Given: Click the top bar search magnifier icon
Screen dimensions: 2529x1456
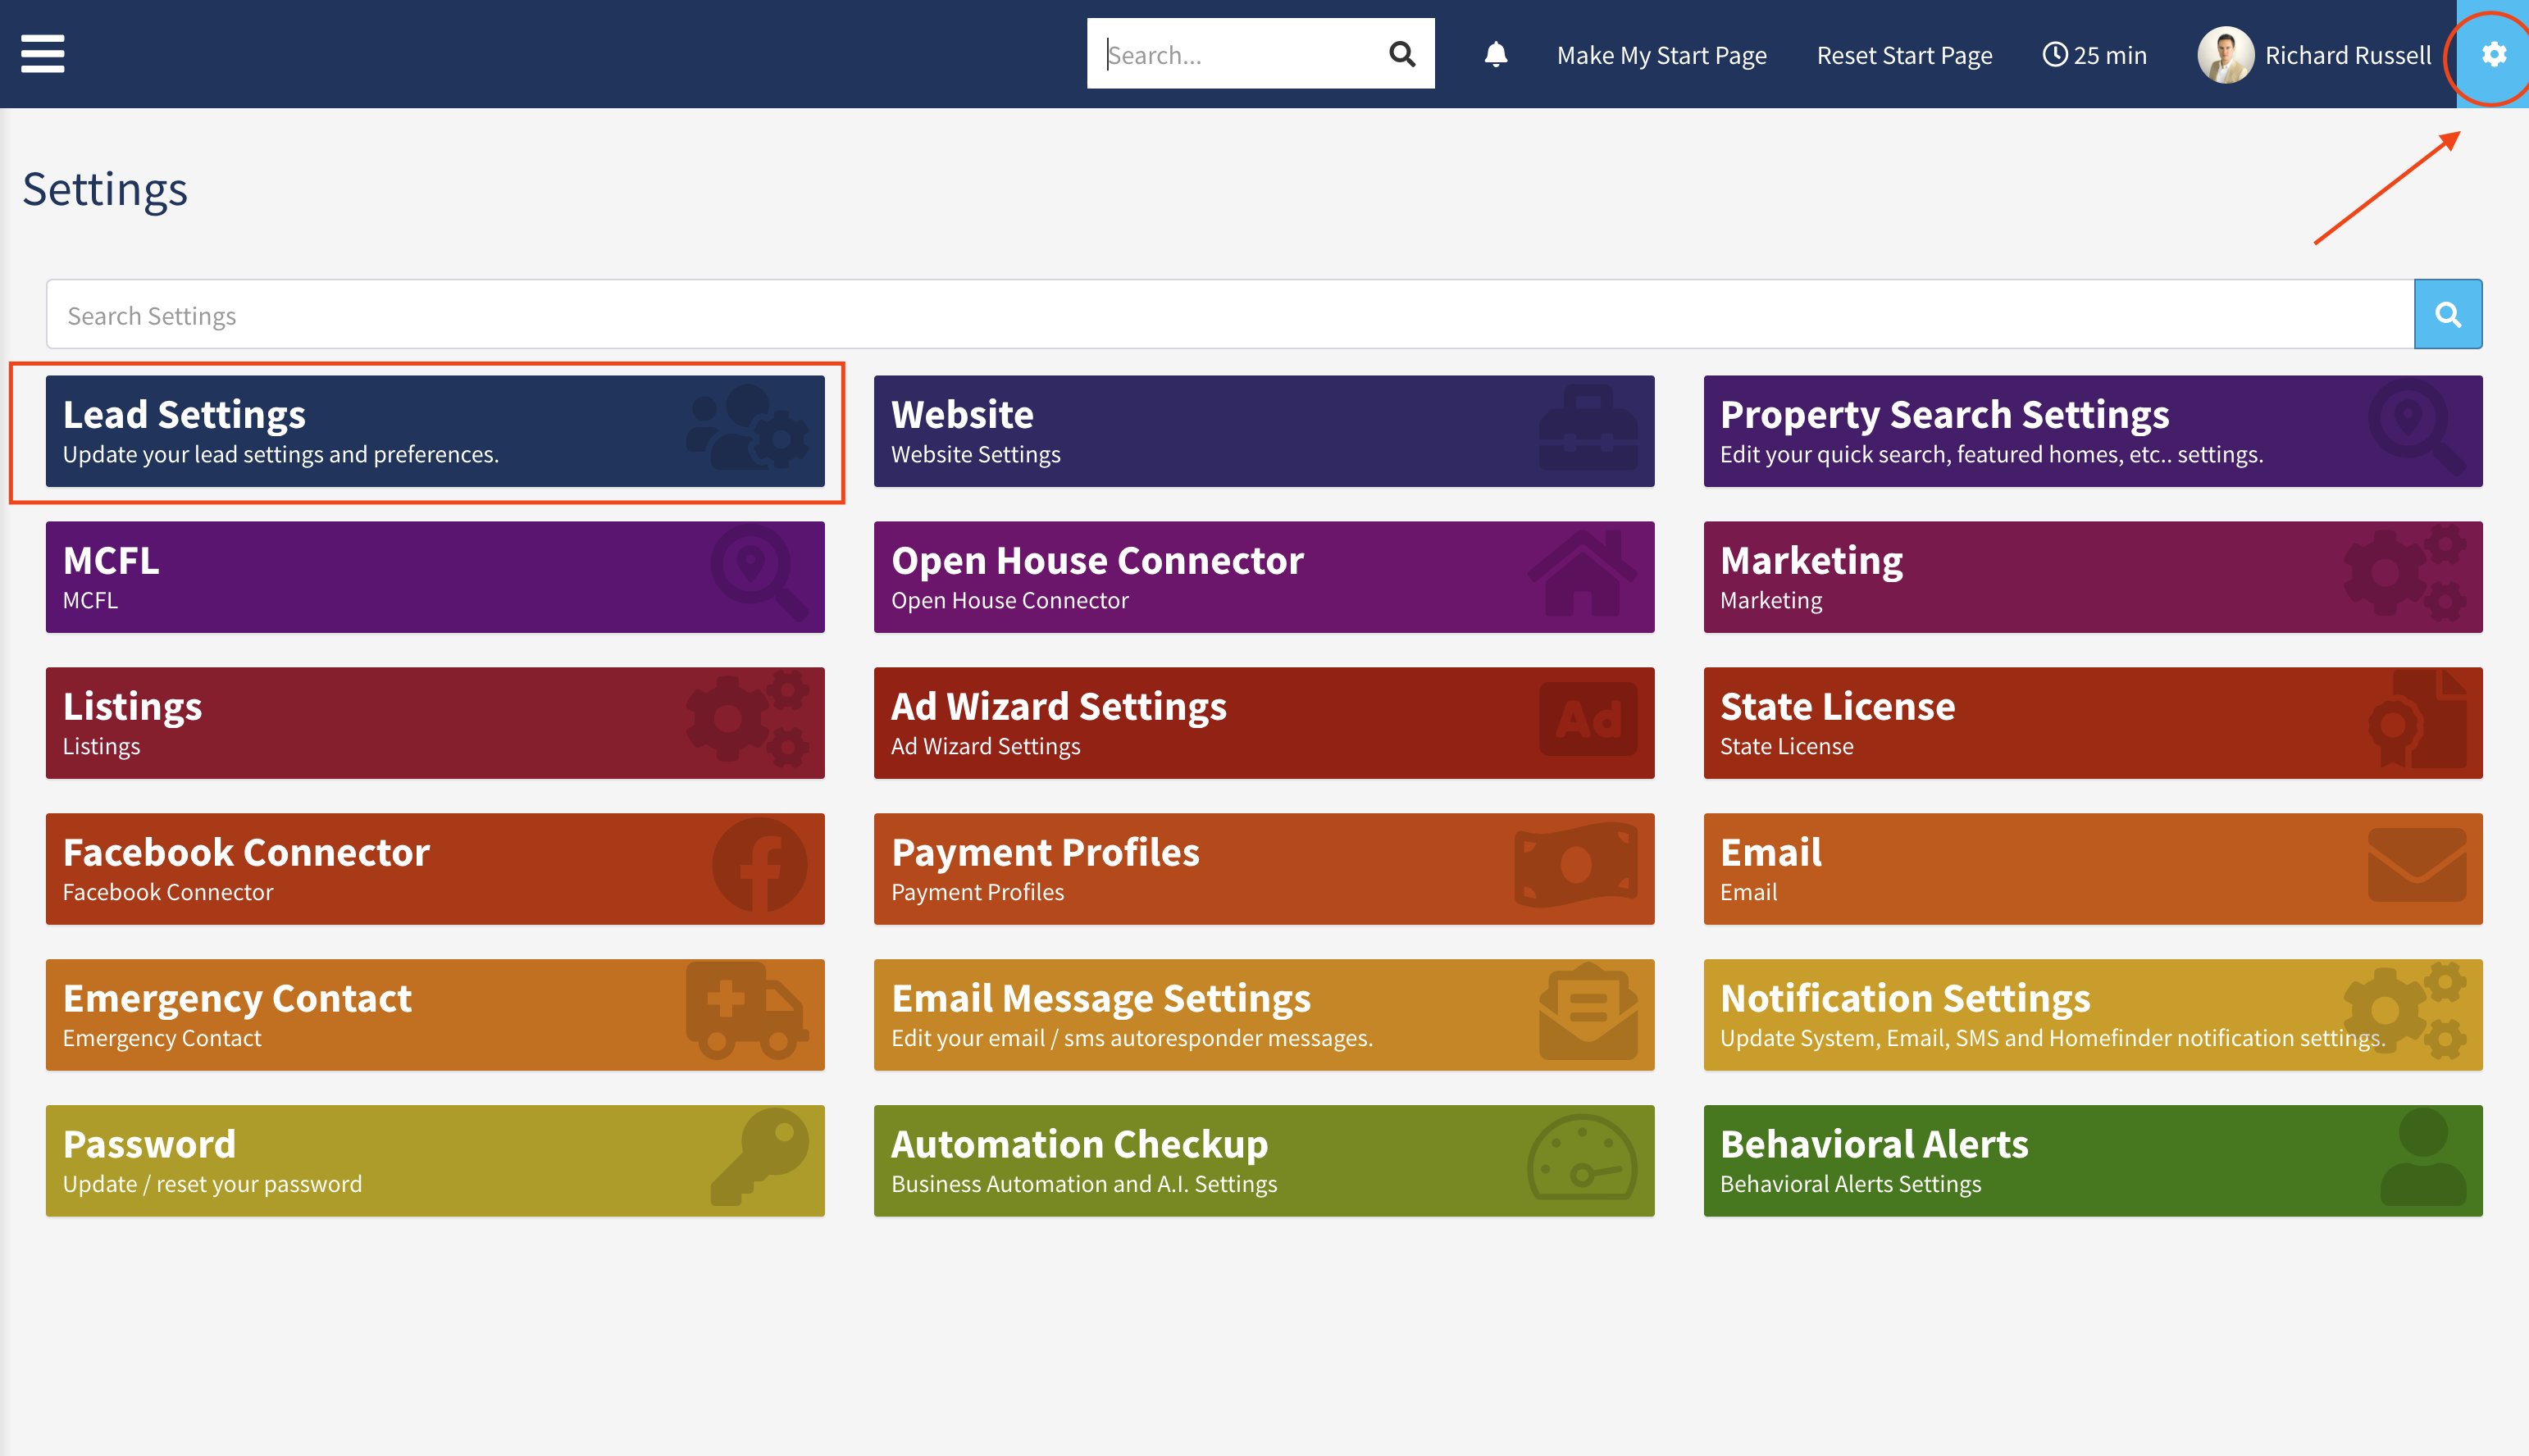Looking at the screenshot, I should click(x=1402, y=54).
